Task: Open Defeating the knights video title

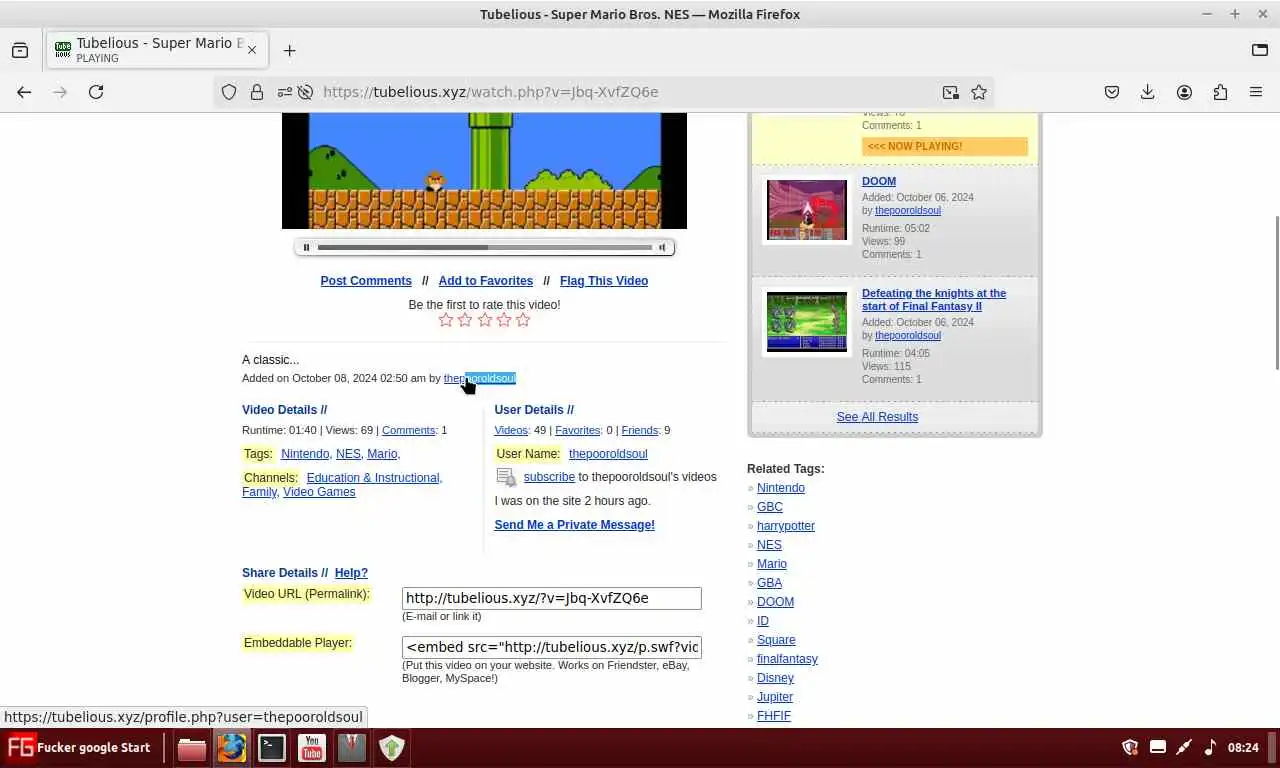Action: (x=934, y=300)
